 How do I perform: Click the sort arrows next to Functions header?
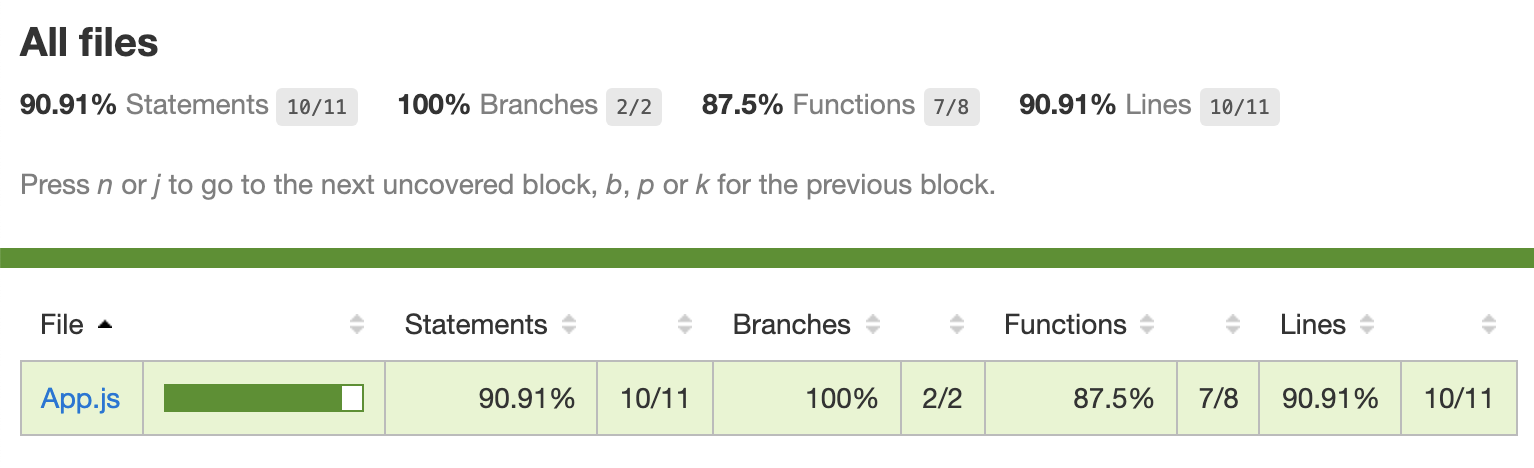pos(1148,325)
